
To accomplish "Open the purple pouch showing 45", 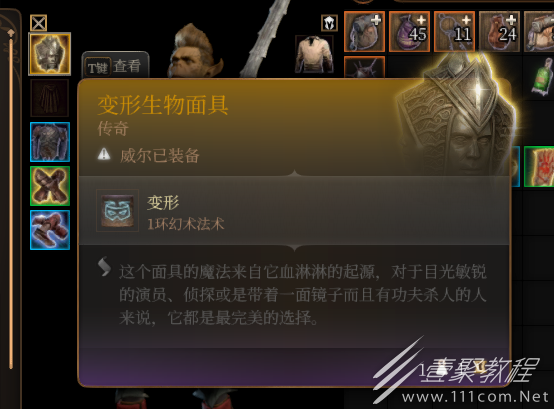I will tap(409, 31).
